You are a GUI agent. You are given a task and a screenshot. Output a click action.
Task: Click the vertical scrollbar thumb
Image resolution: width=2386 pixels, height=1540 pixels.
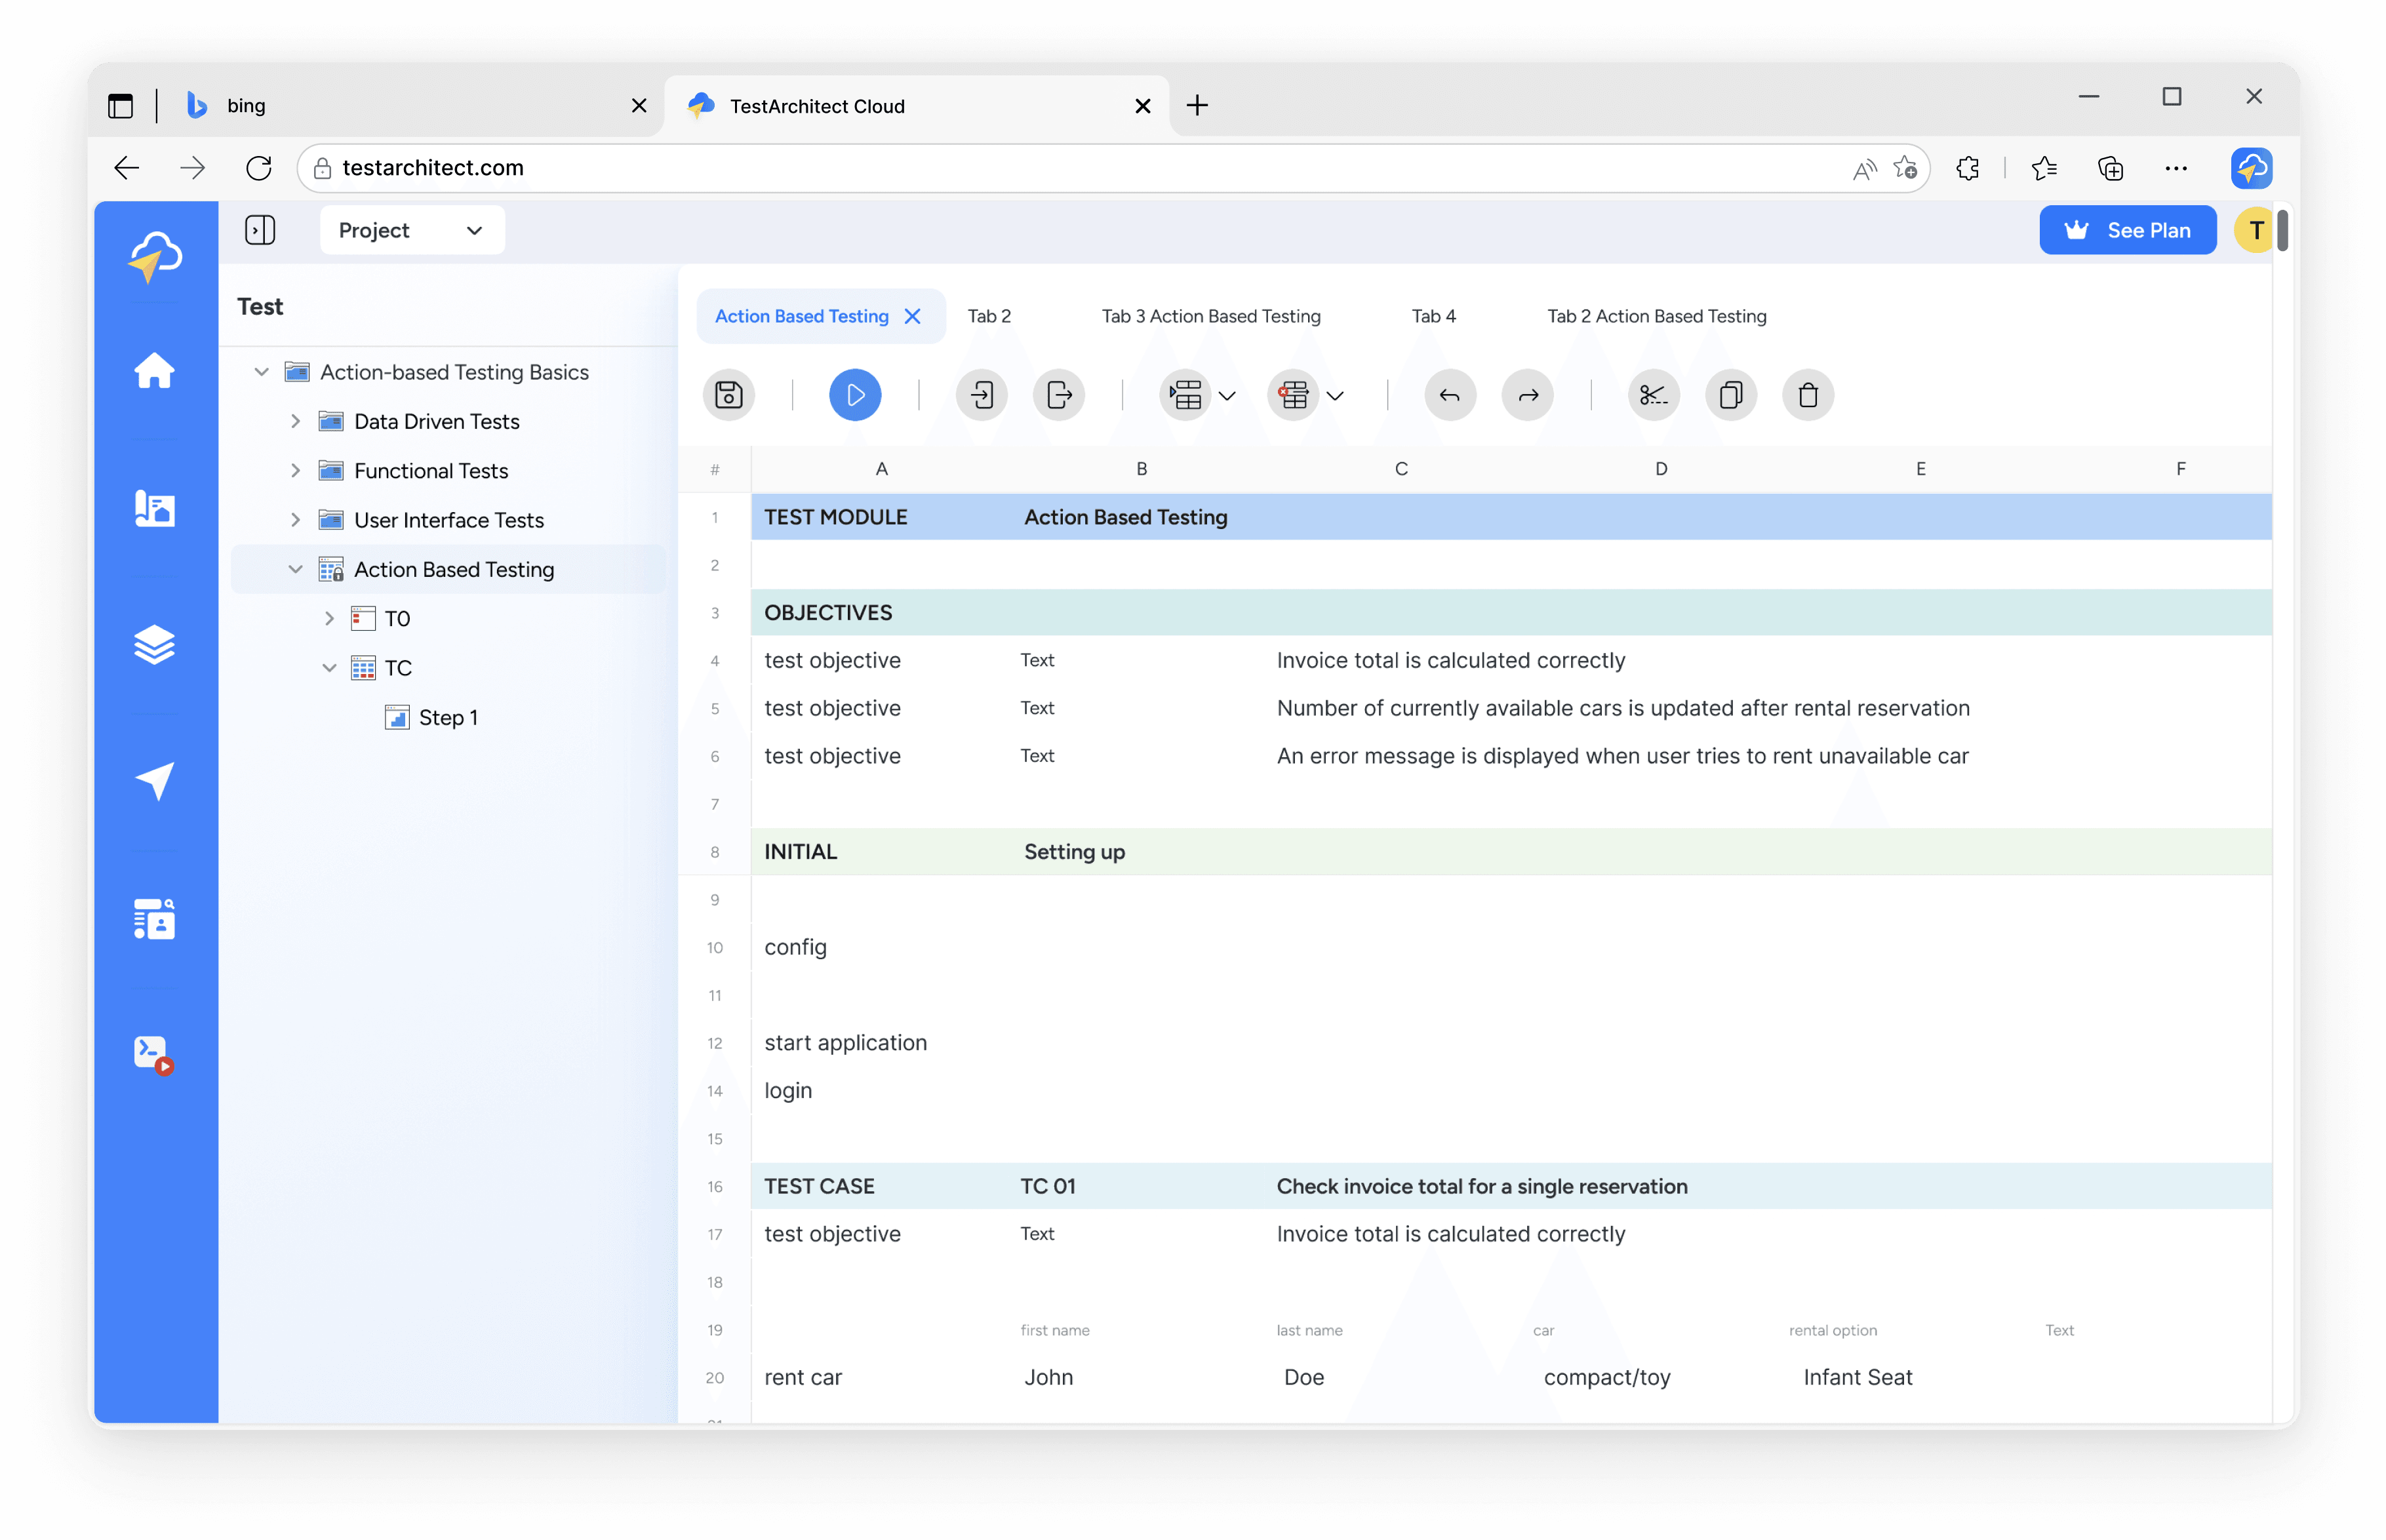point(2282,231)
